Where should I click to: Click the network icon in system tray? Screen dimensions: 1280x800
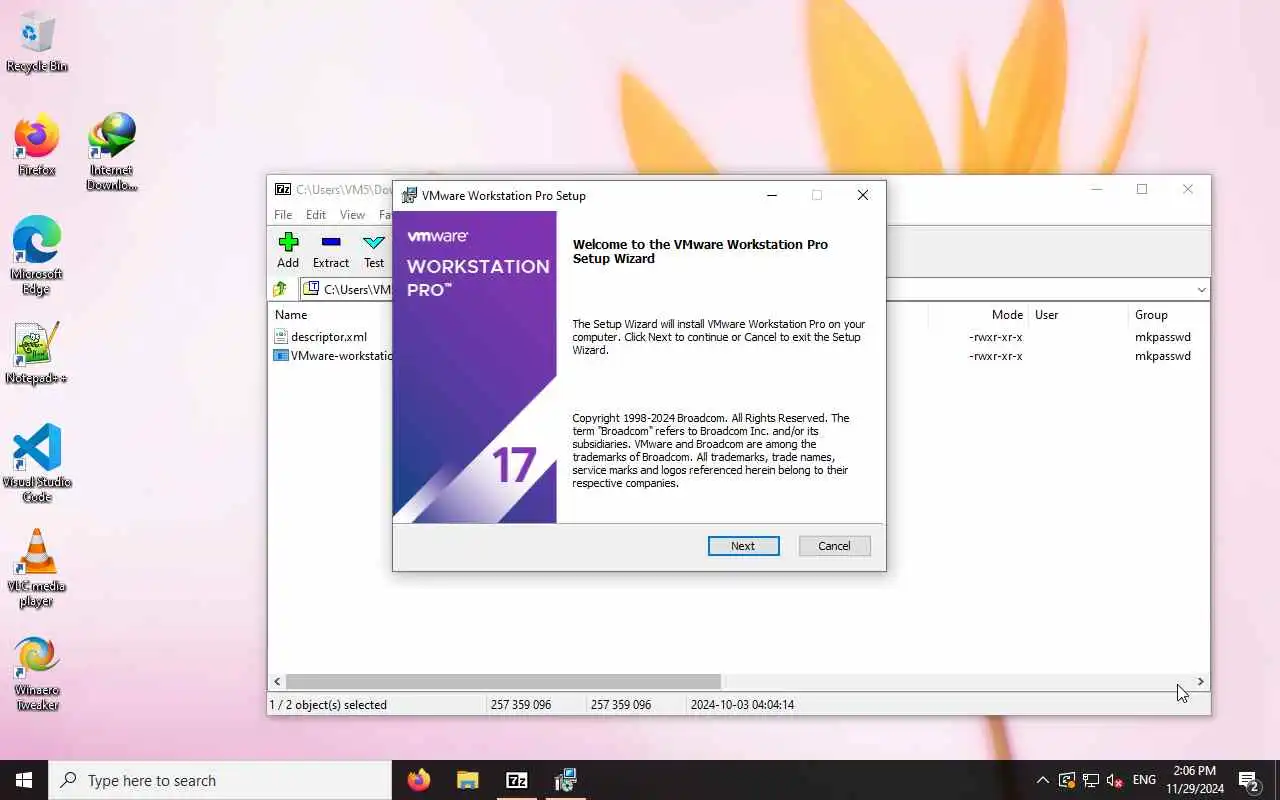[1091, 780]
